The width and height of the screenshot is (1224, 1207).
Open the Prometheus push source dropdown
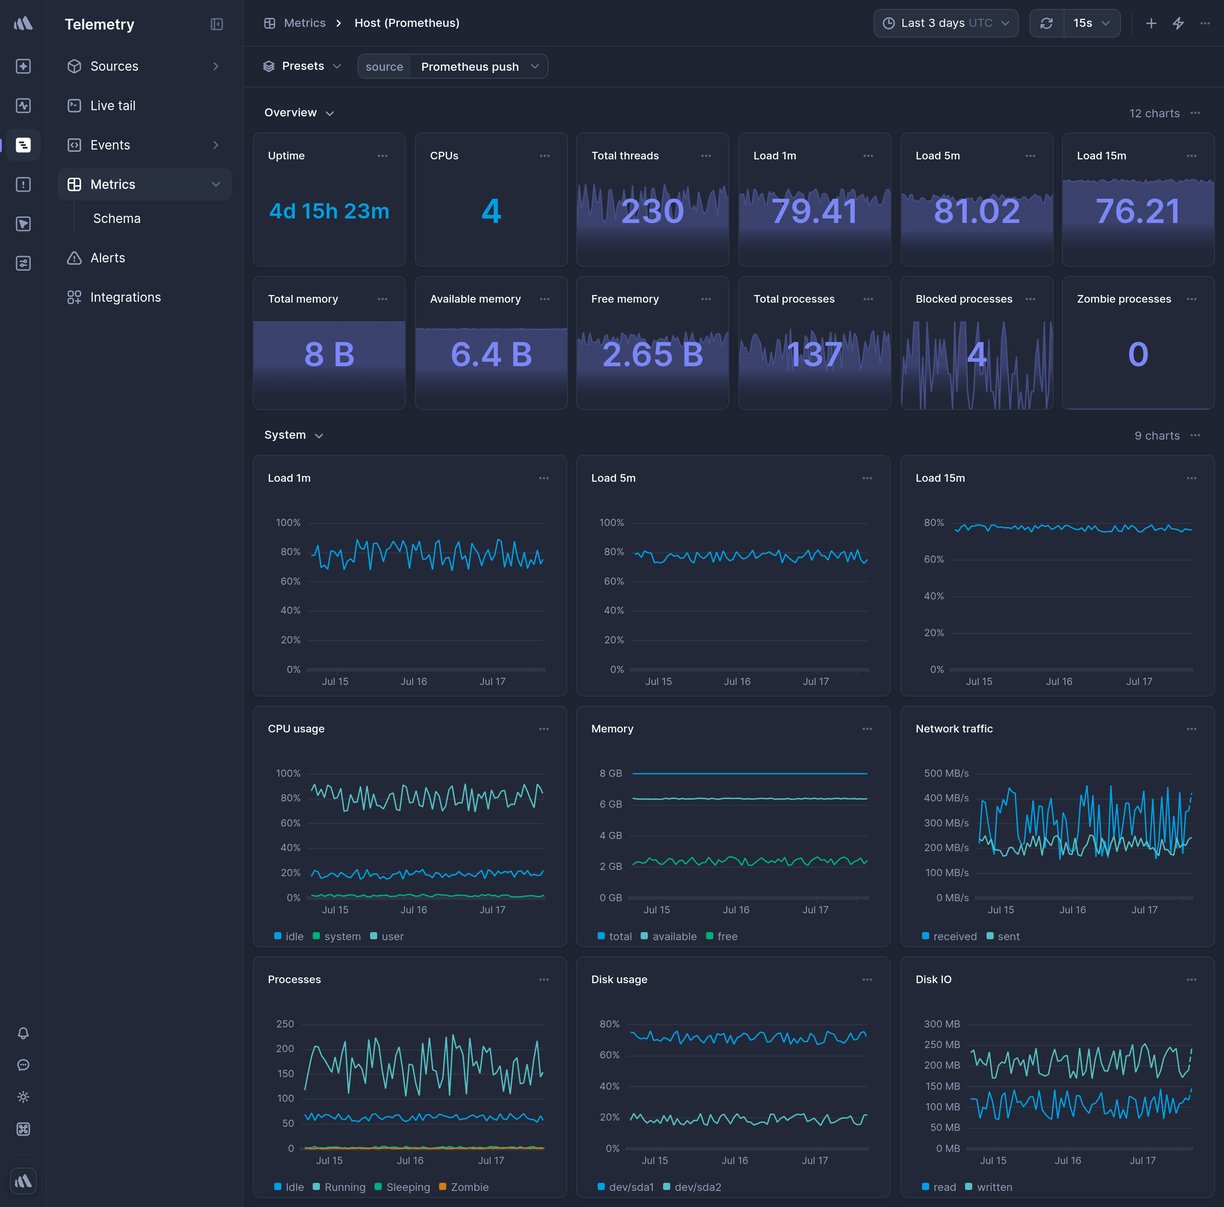pos(480,67)
